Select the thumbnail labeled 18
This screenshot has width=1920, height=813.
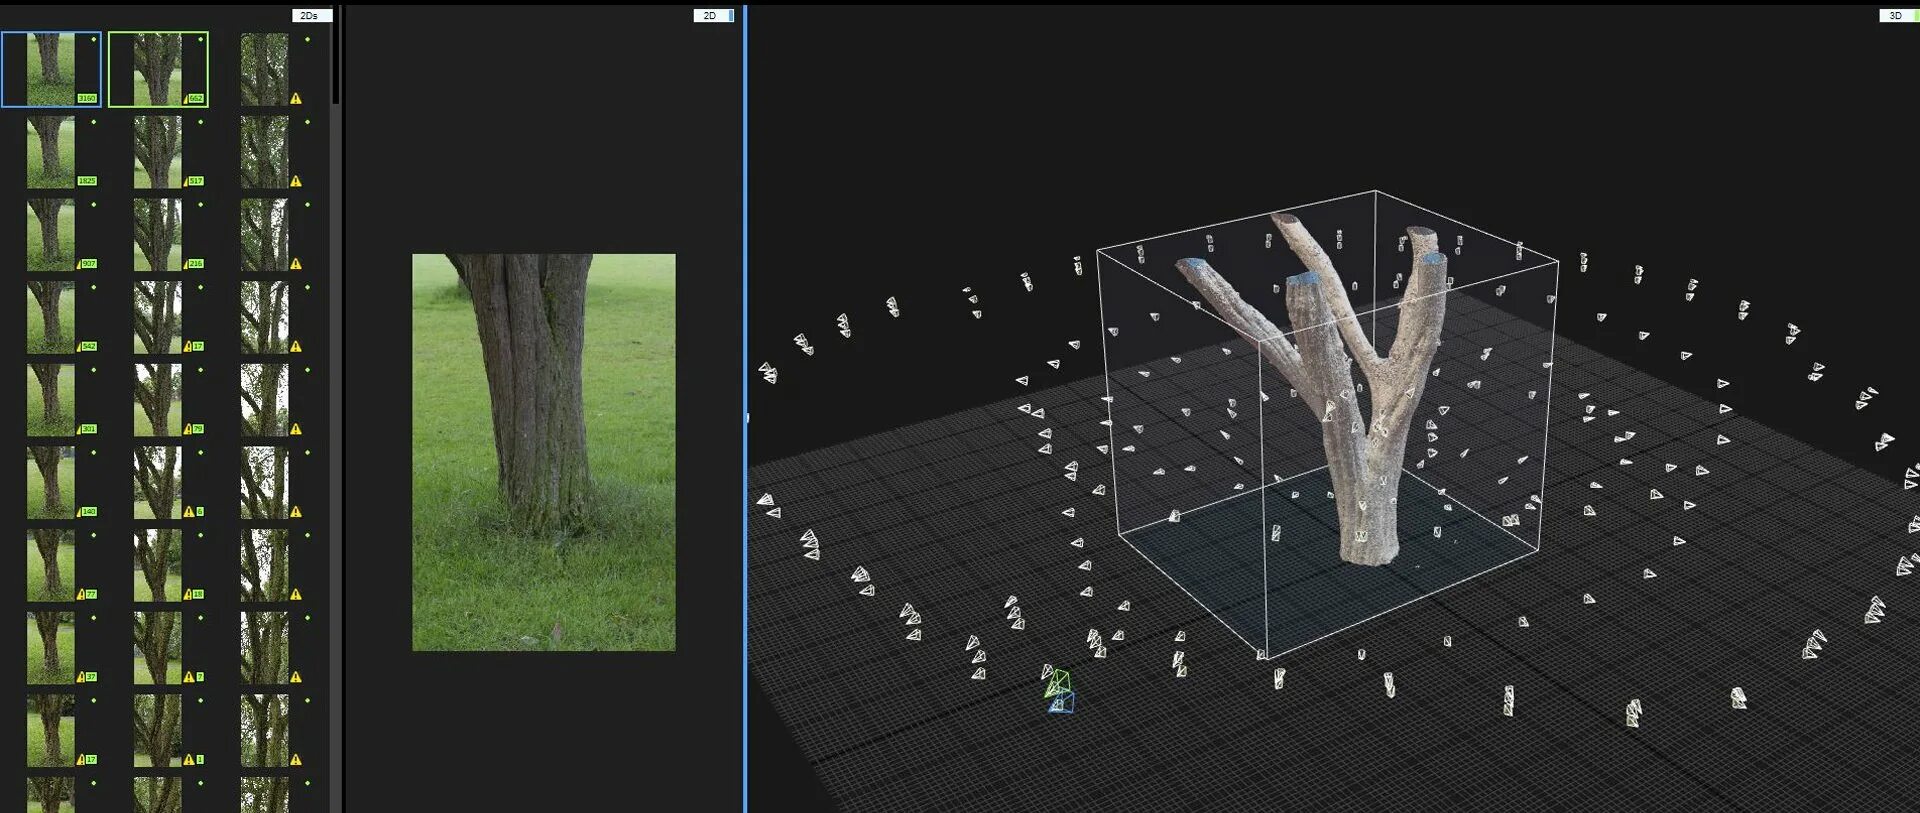point(158,565)
